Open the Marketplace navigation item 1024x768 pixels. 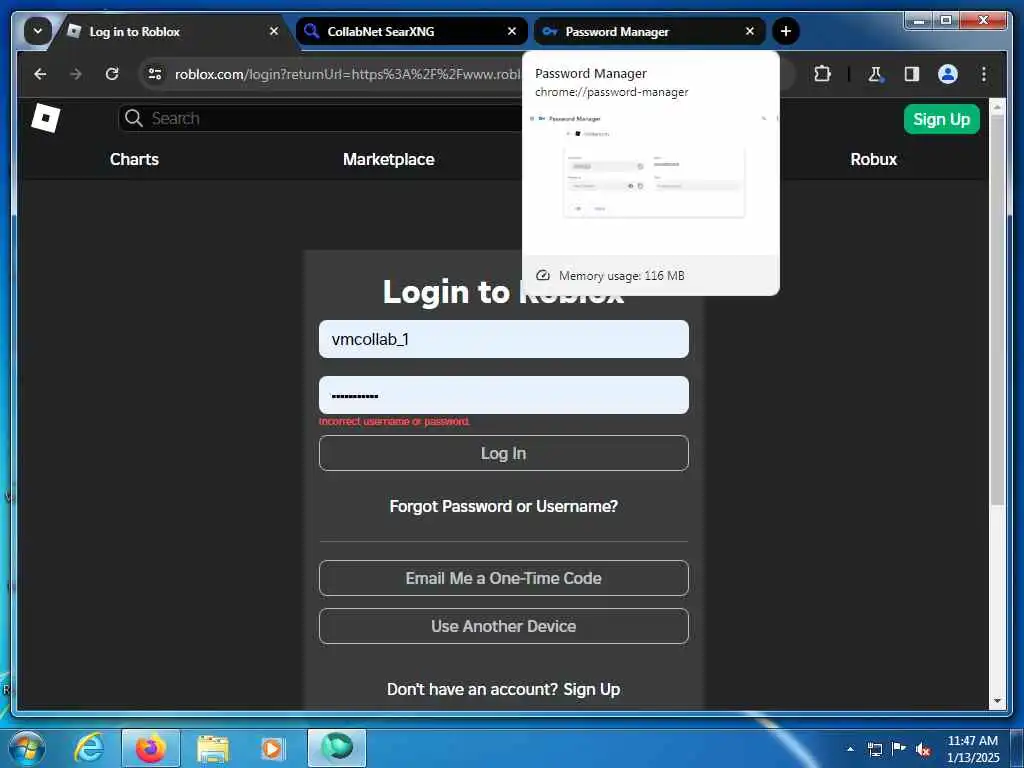pos(389,159)
